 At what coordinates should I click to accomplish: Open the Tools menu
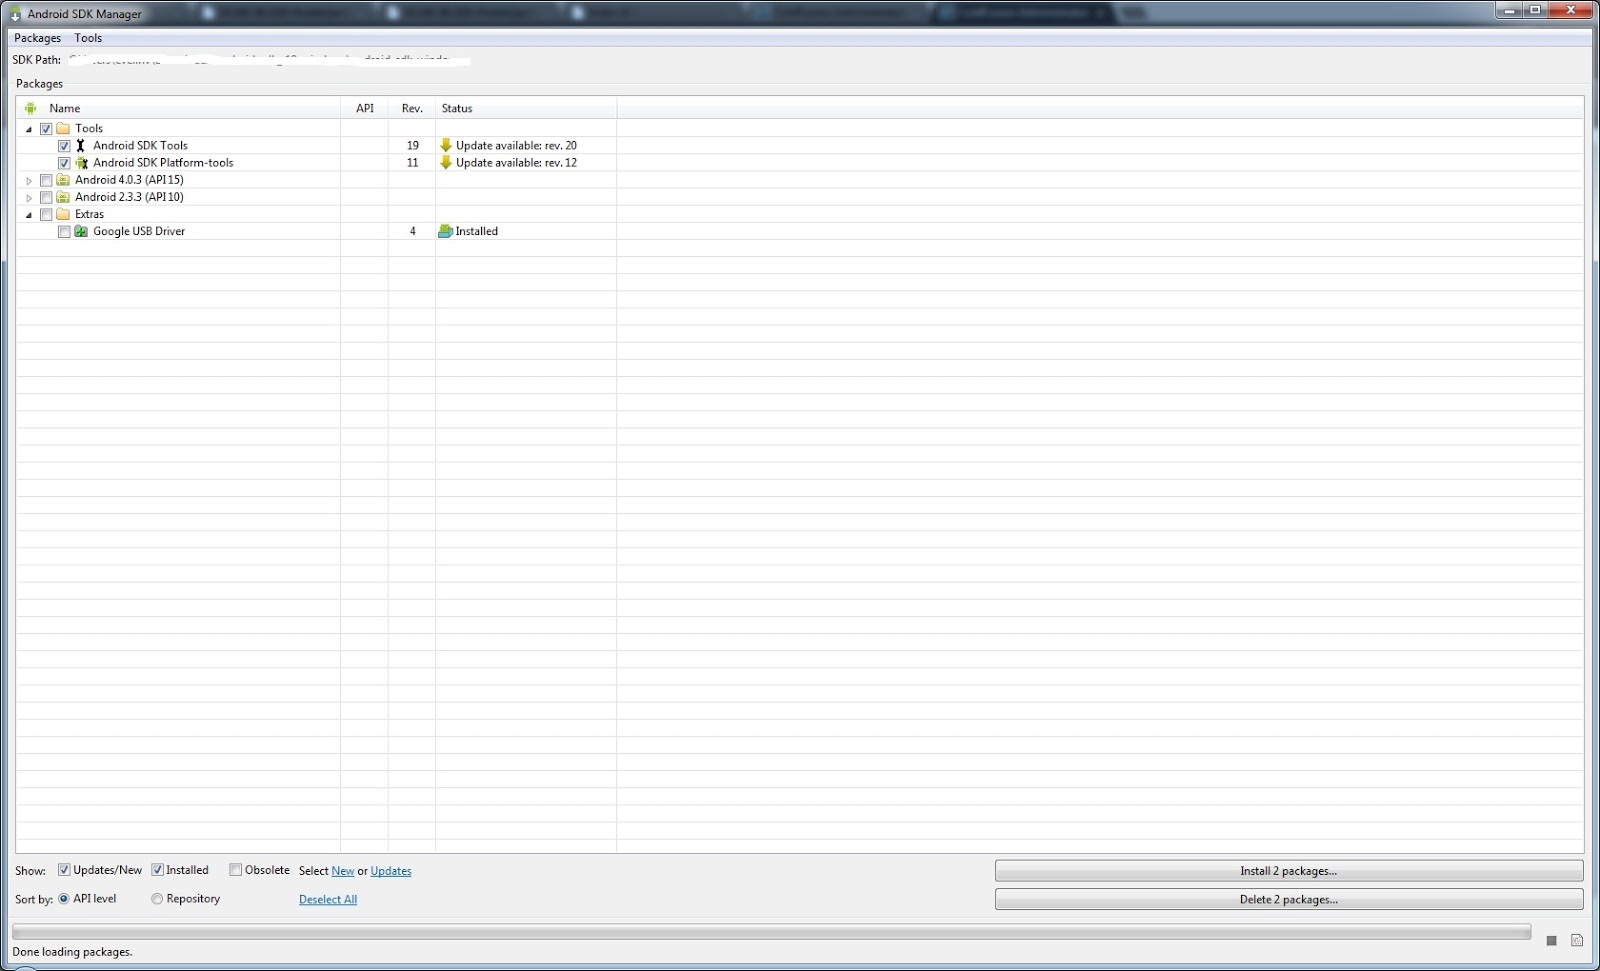click(88, 38)
